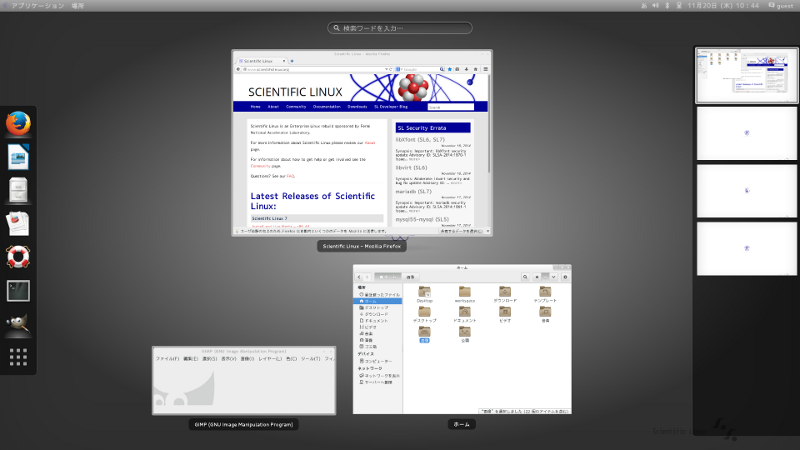Click Files window forward arrow button

tap(367, 277)
